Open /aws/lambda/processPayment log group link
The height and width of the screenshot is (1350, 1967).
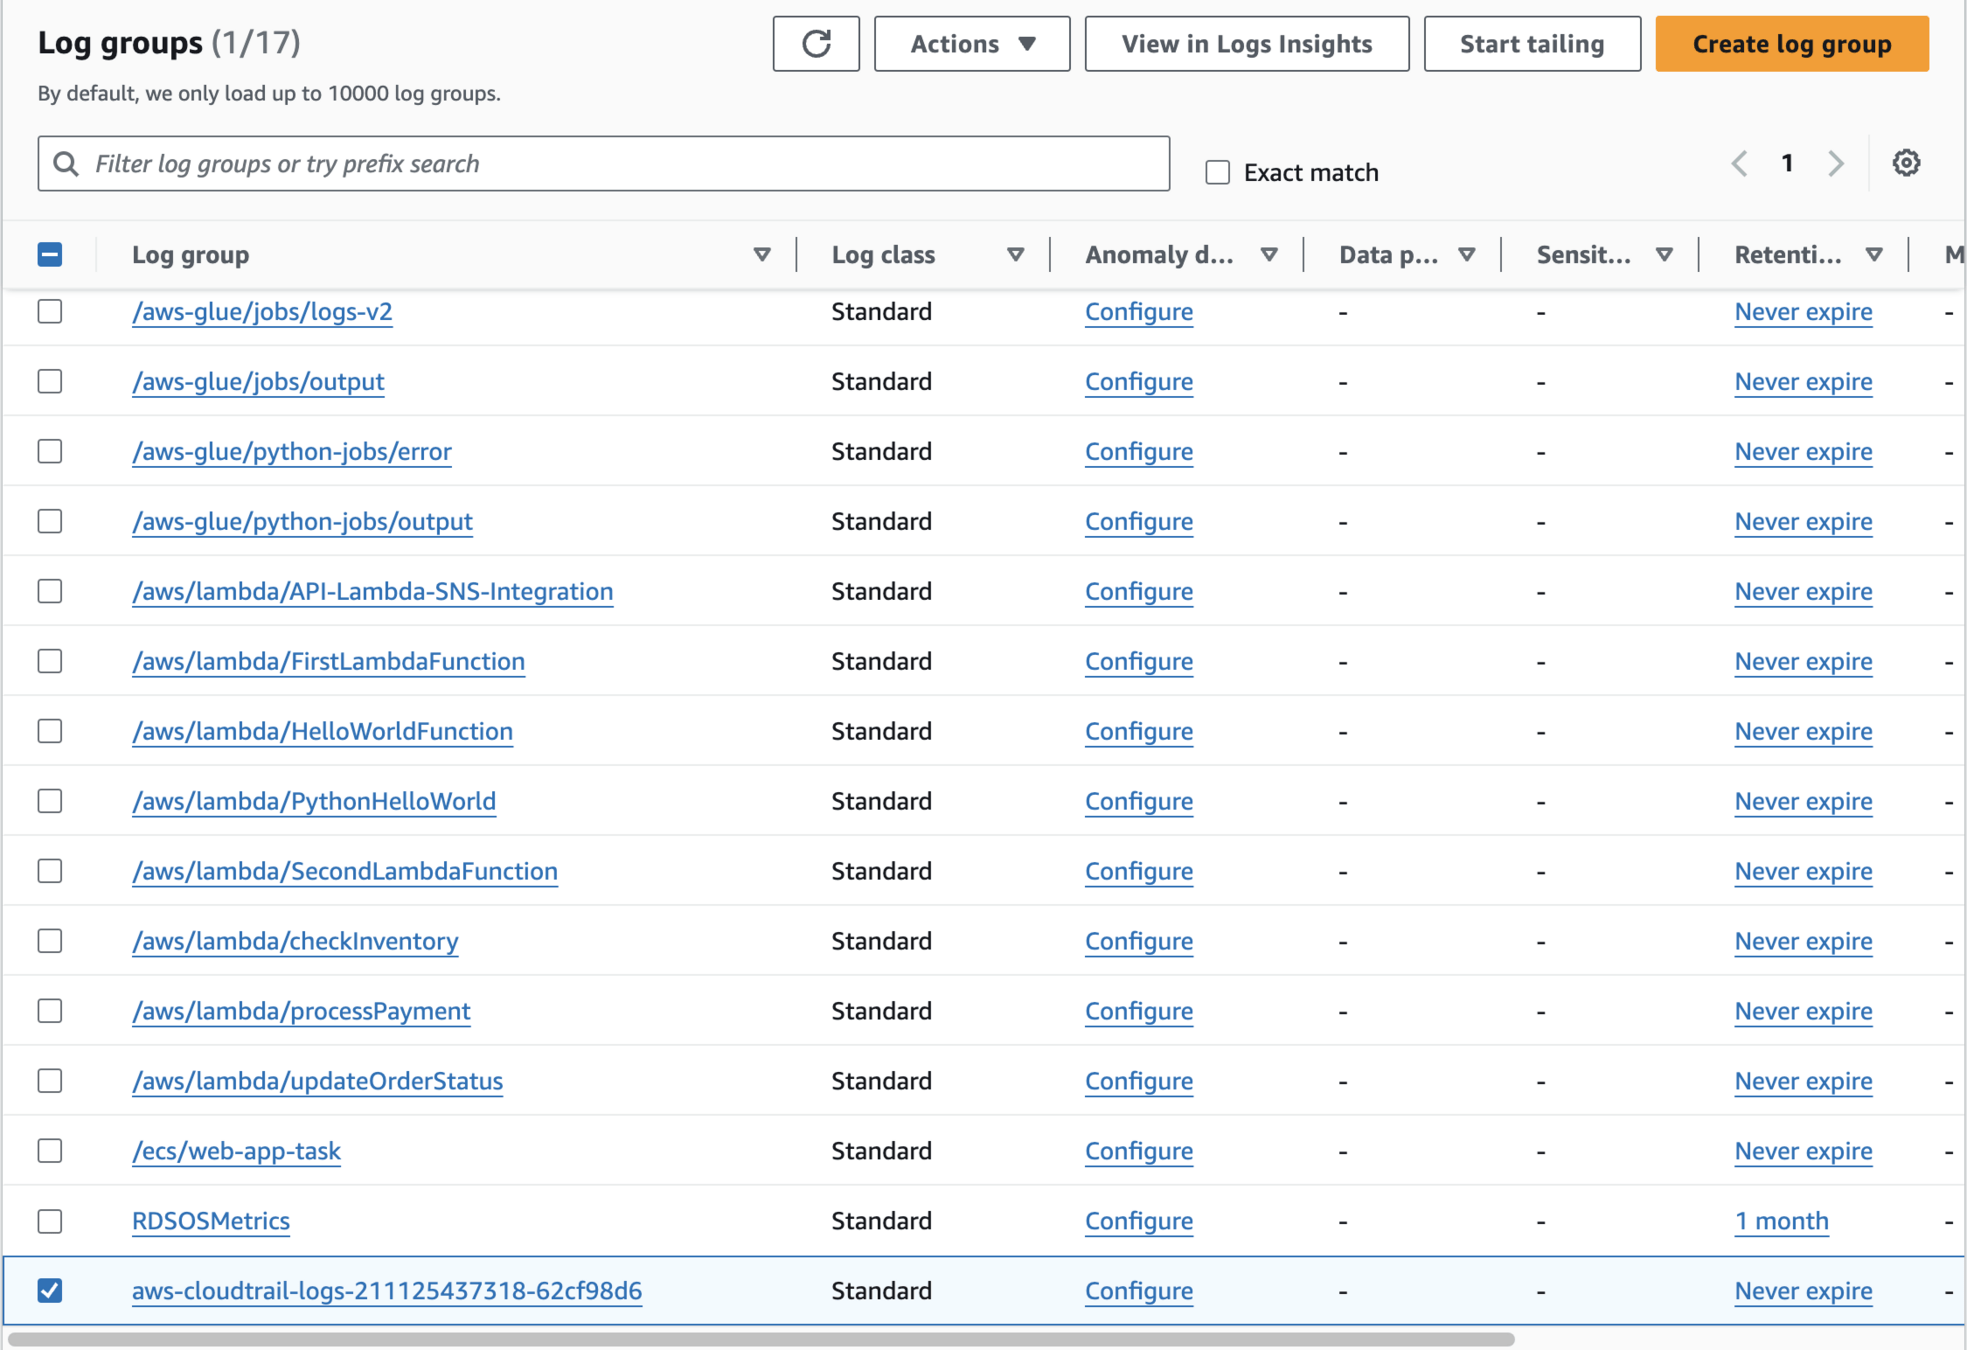[301, 1011]
